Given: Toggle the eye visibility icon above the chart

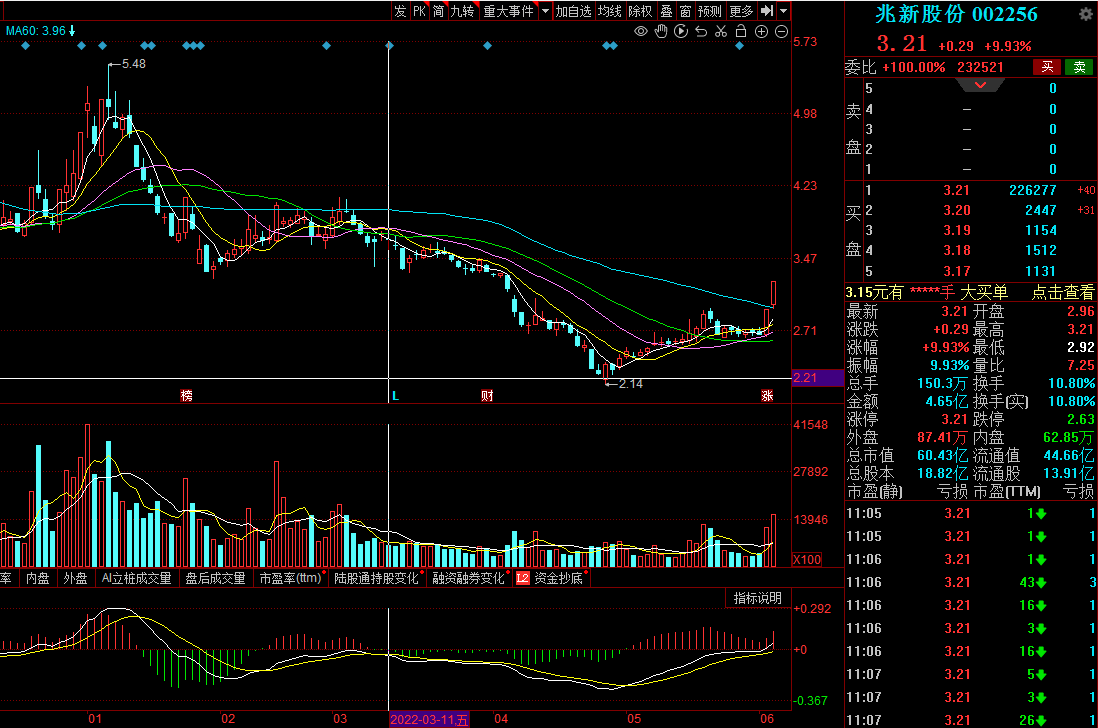Looking at the screenshot, I should click(x=641, y=32).
